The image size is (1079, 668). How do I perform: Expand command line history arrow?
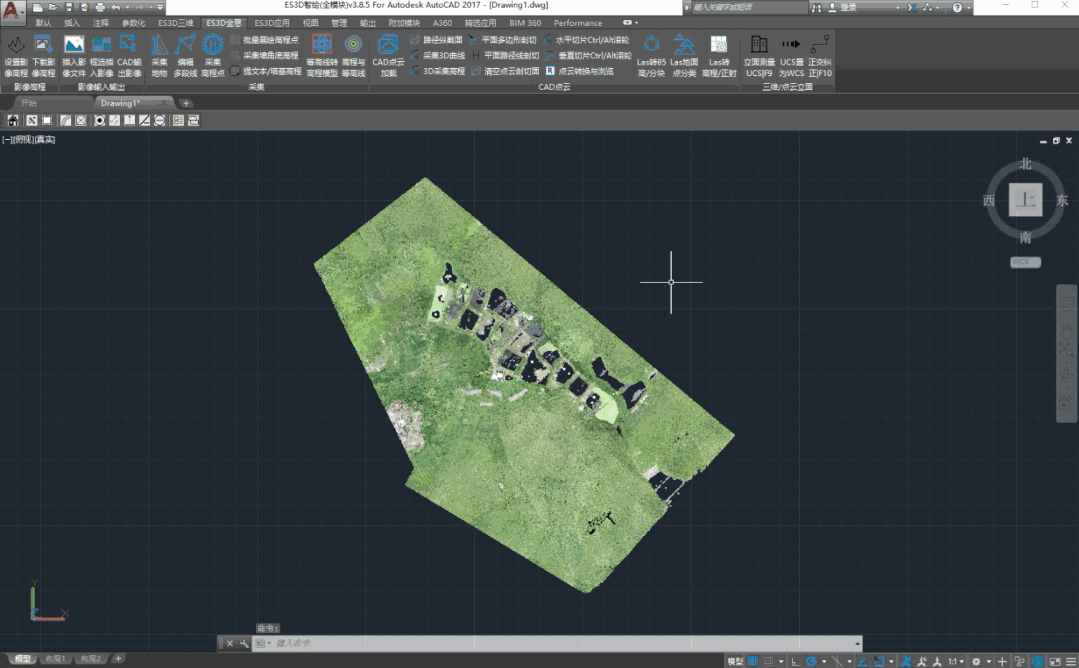[857, 643]
